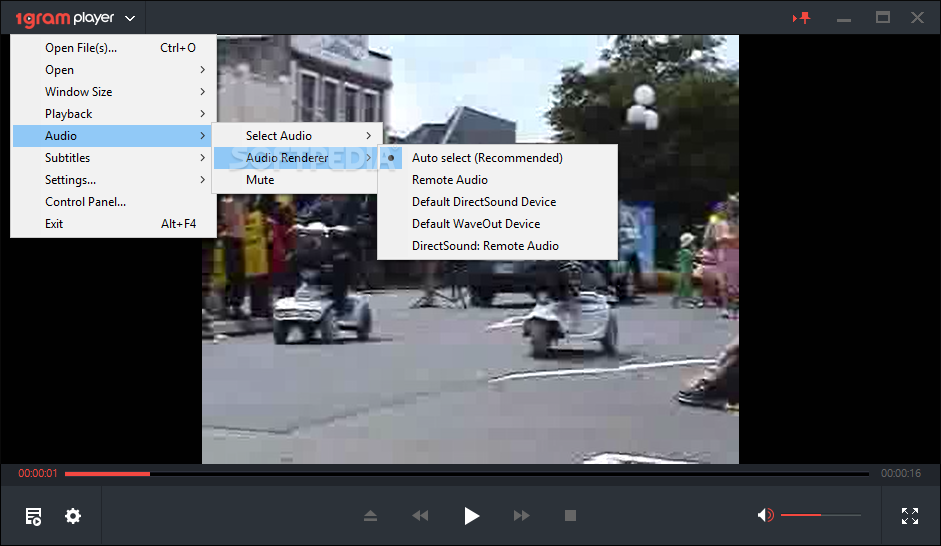The height and width of the screenshot is (546, 941).
Task: Select Default WaveOut Device
Action: (x=498, y=224)
